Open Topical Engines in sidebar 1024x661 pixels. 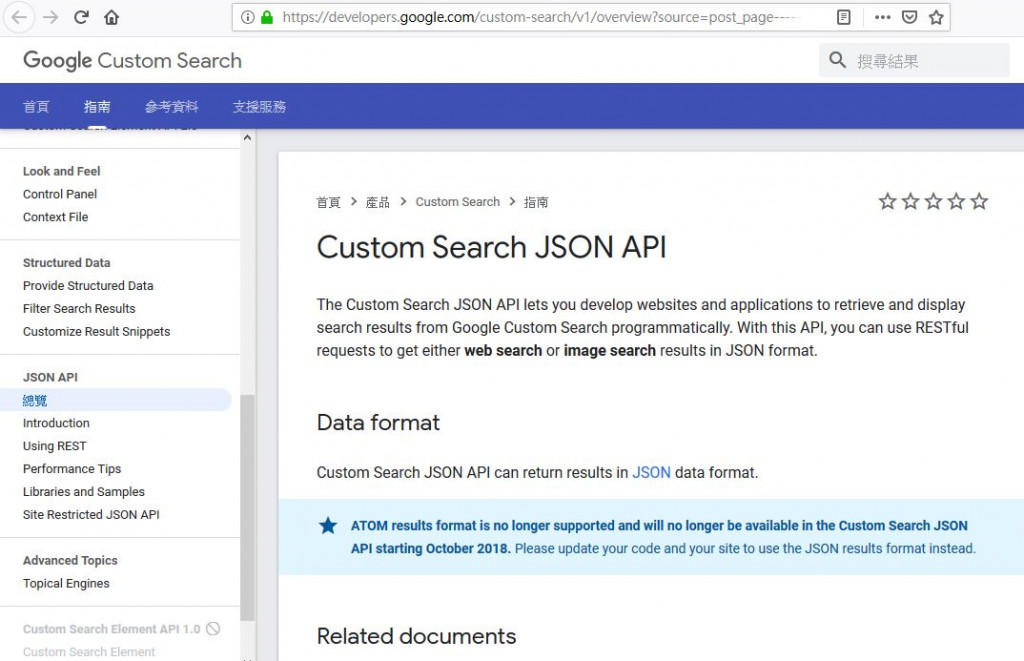pos(66,583)
